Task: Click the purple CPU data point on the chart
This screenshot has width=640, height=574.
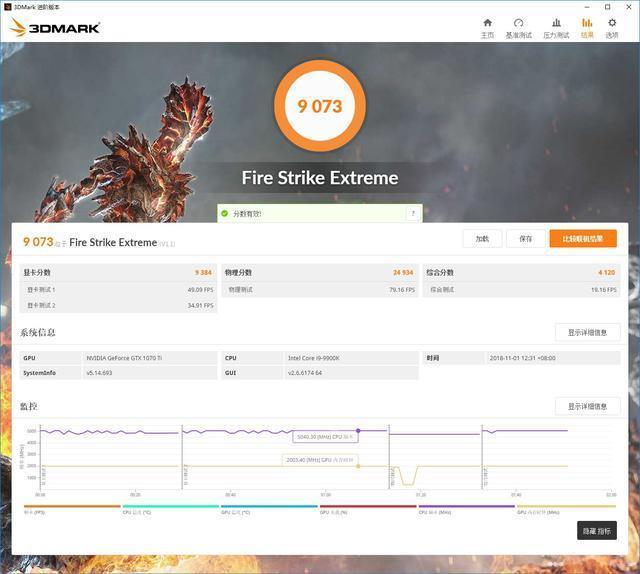Action: tap(358, 431)
